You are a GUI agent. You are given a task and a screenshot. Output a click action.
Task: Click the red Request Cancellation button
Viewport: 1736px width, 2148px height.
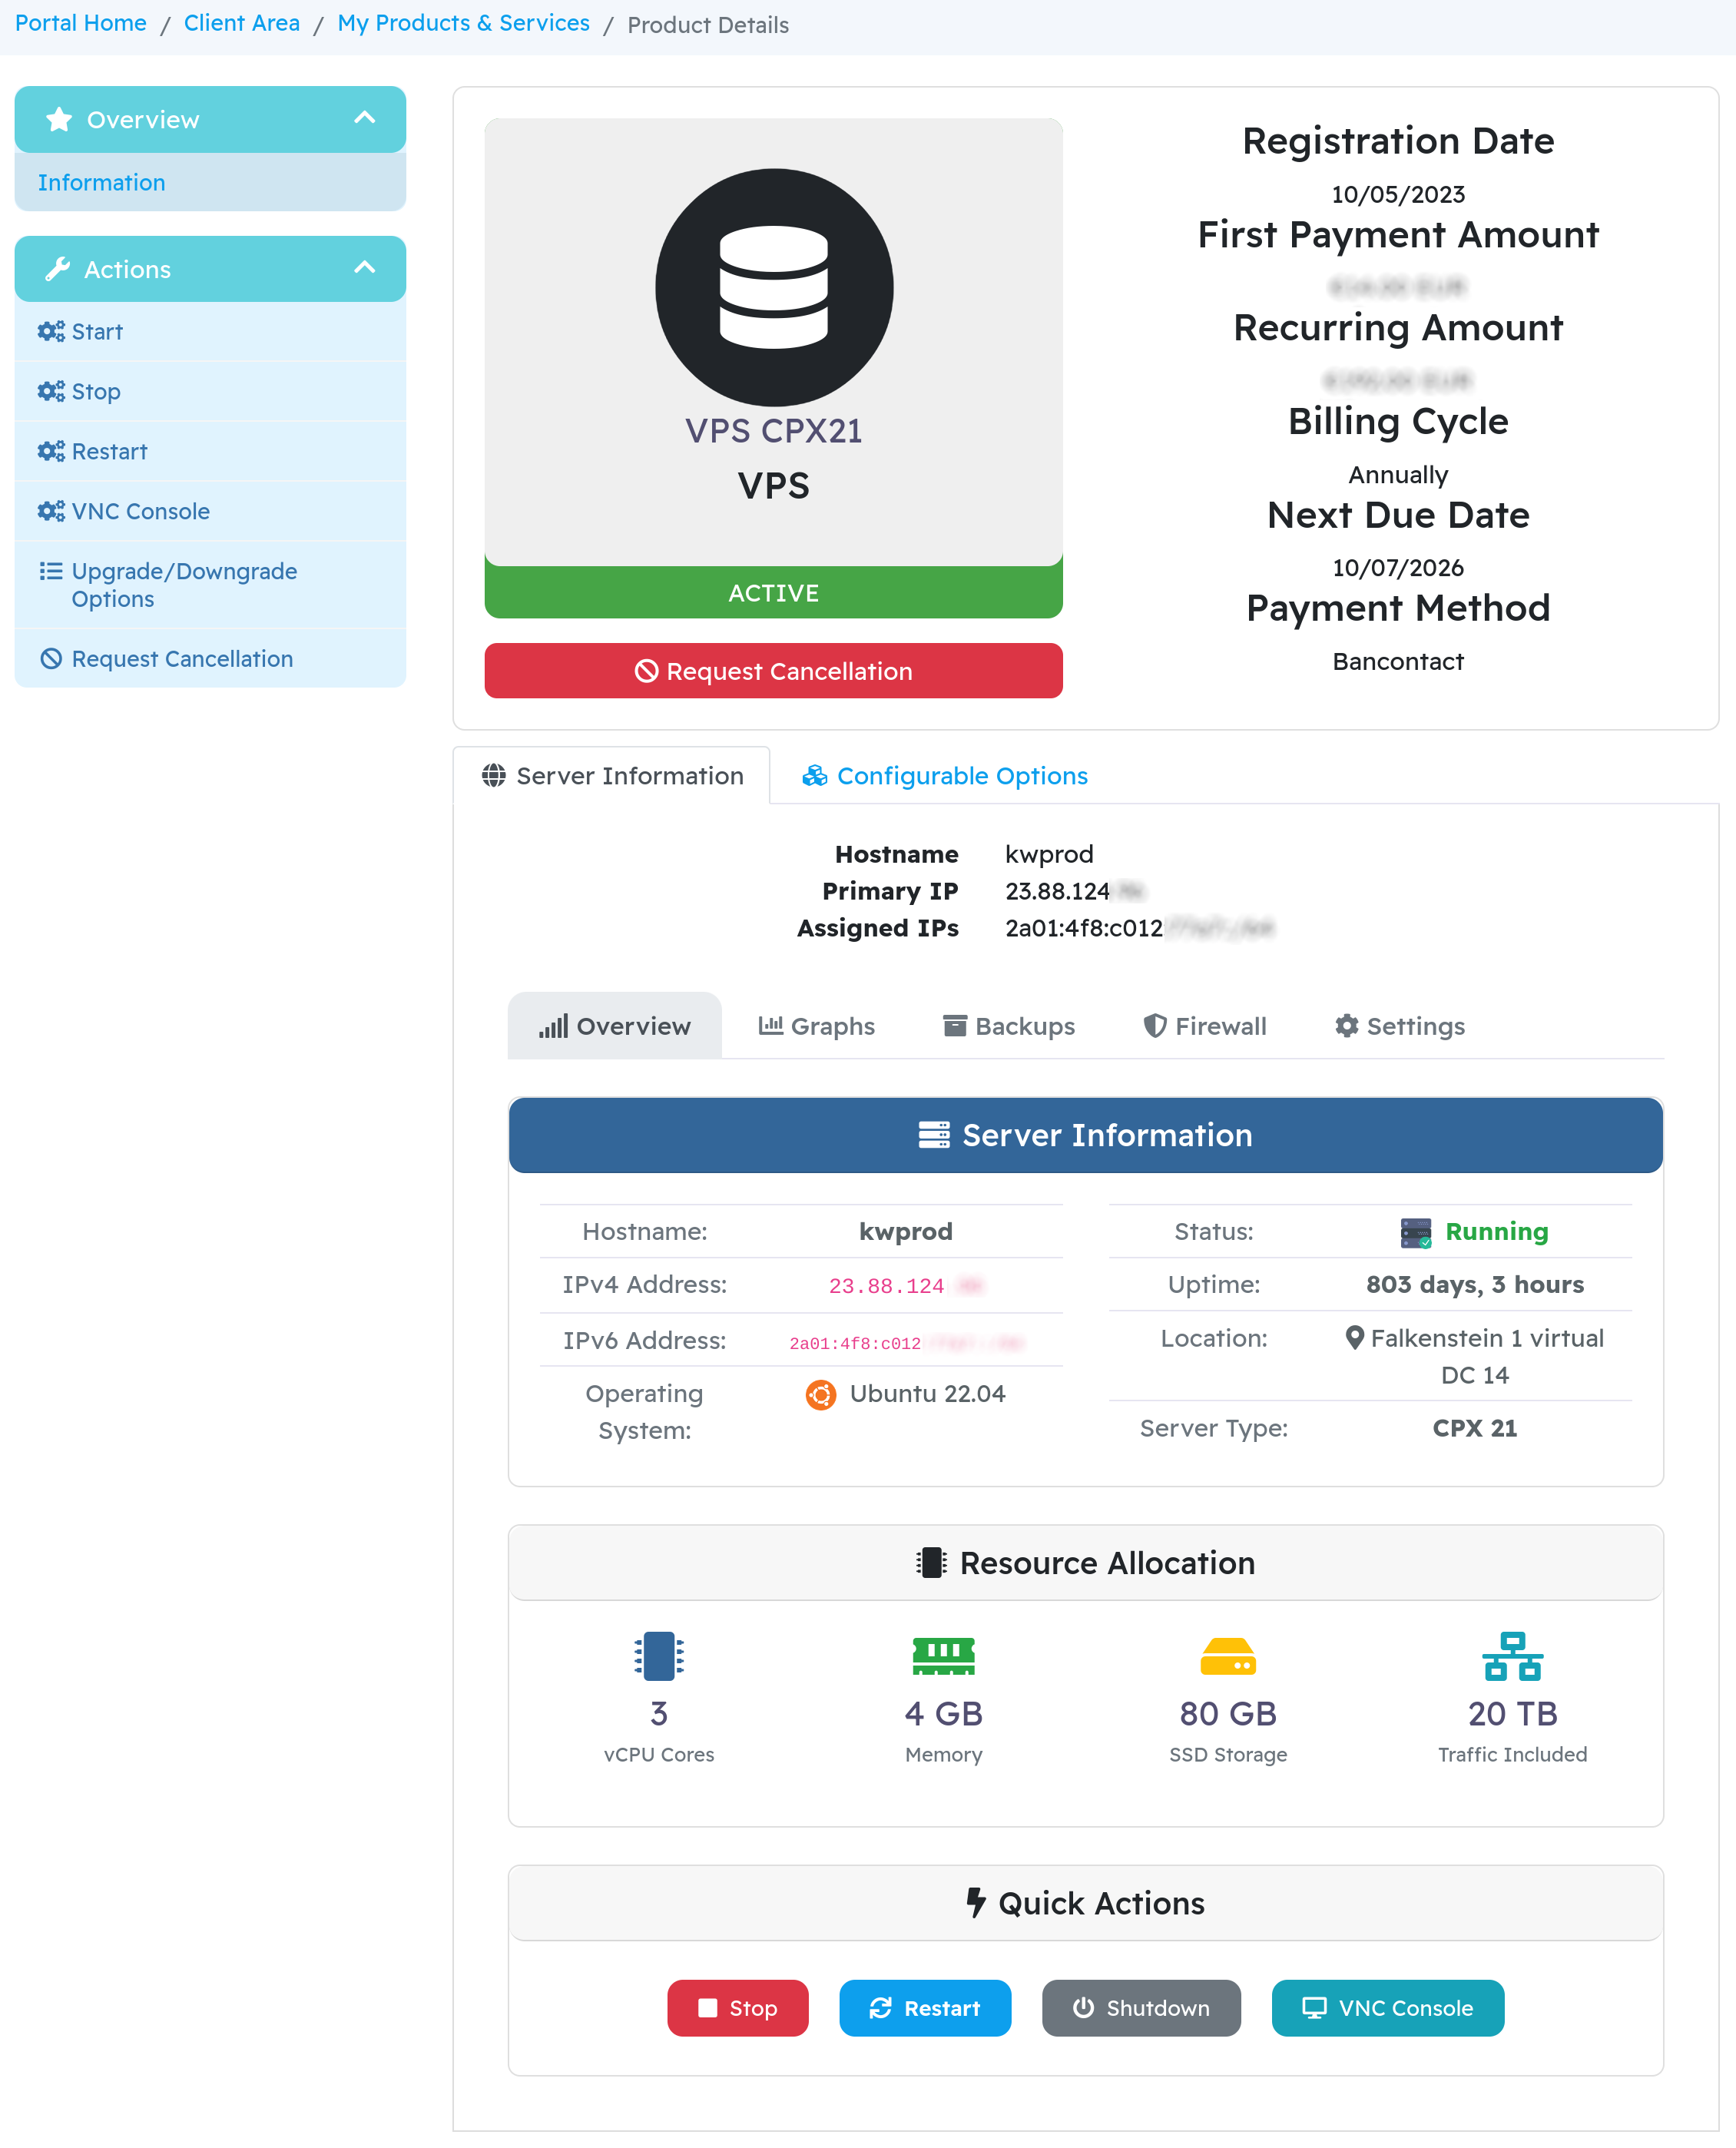click(x=773, y=671)
